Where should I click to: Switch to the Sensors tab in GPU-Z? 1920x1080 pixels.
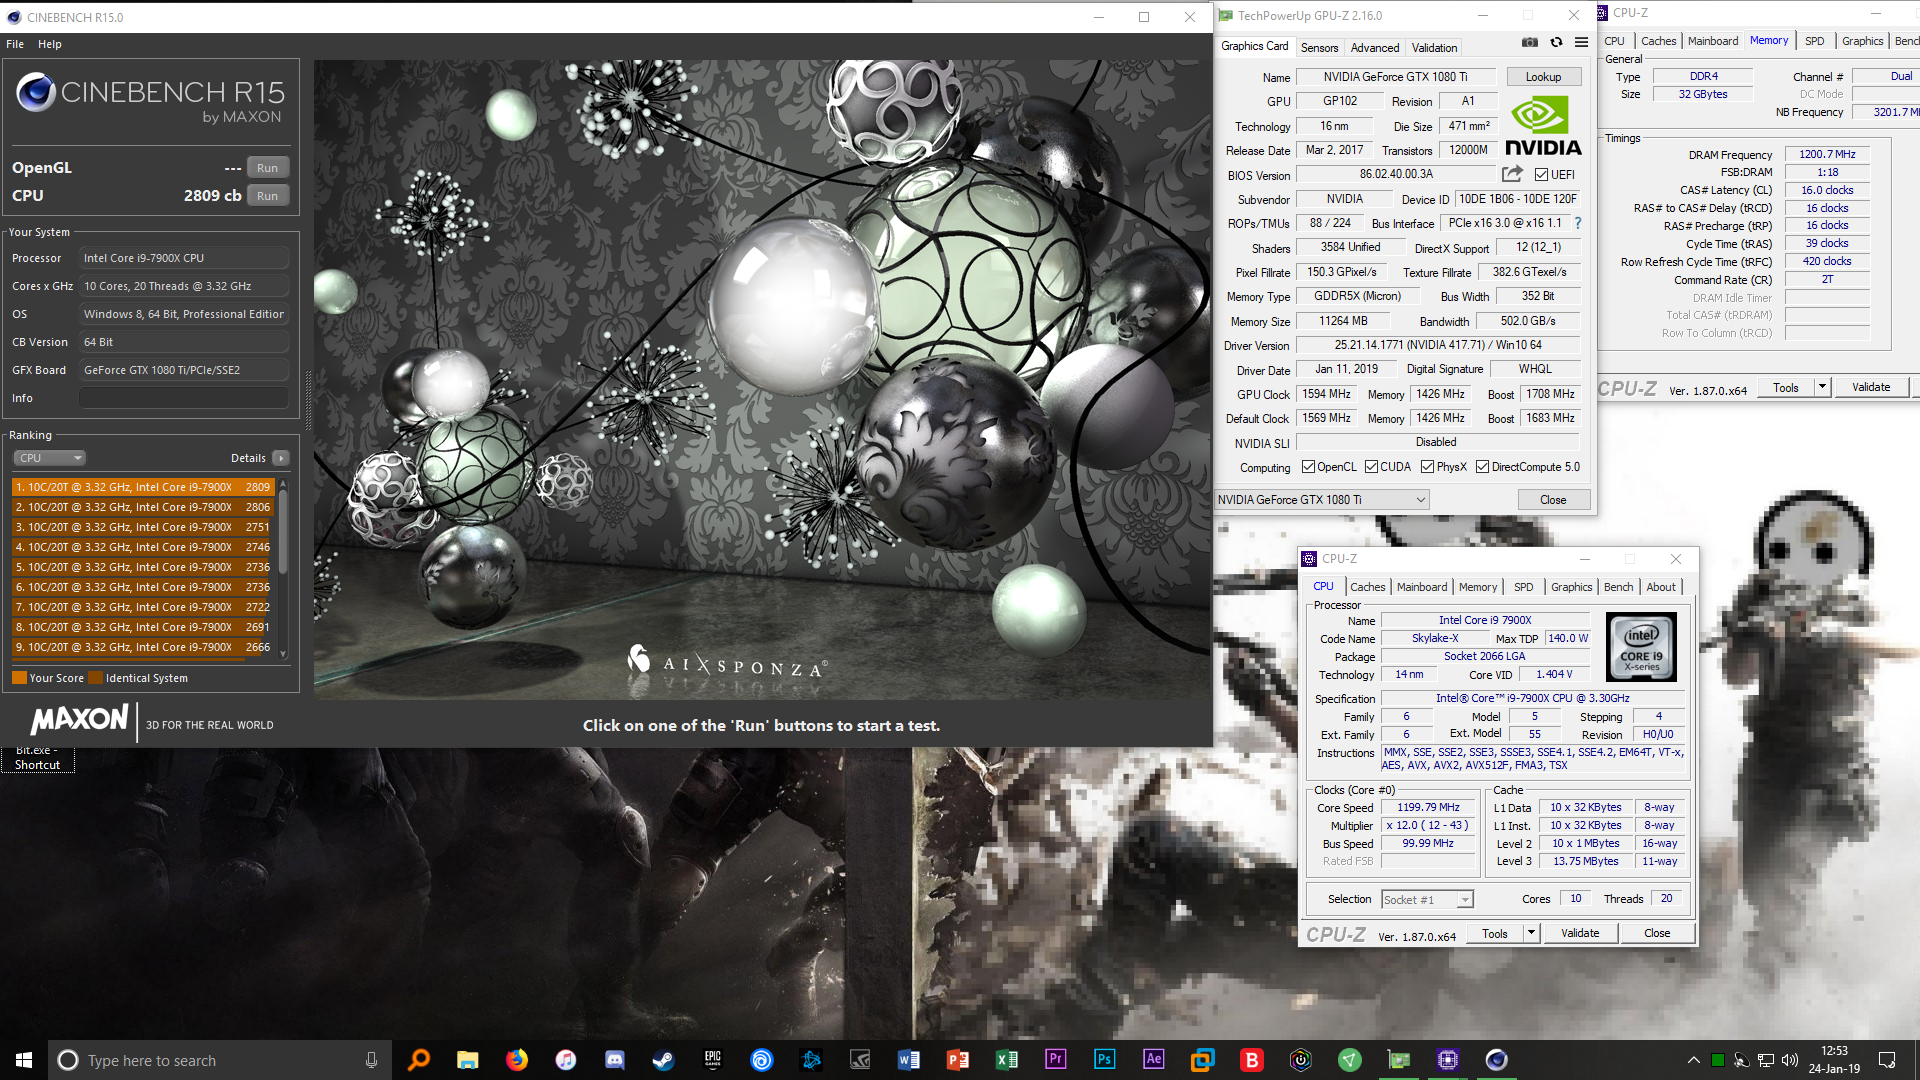[1319, 48]
